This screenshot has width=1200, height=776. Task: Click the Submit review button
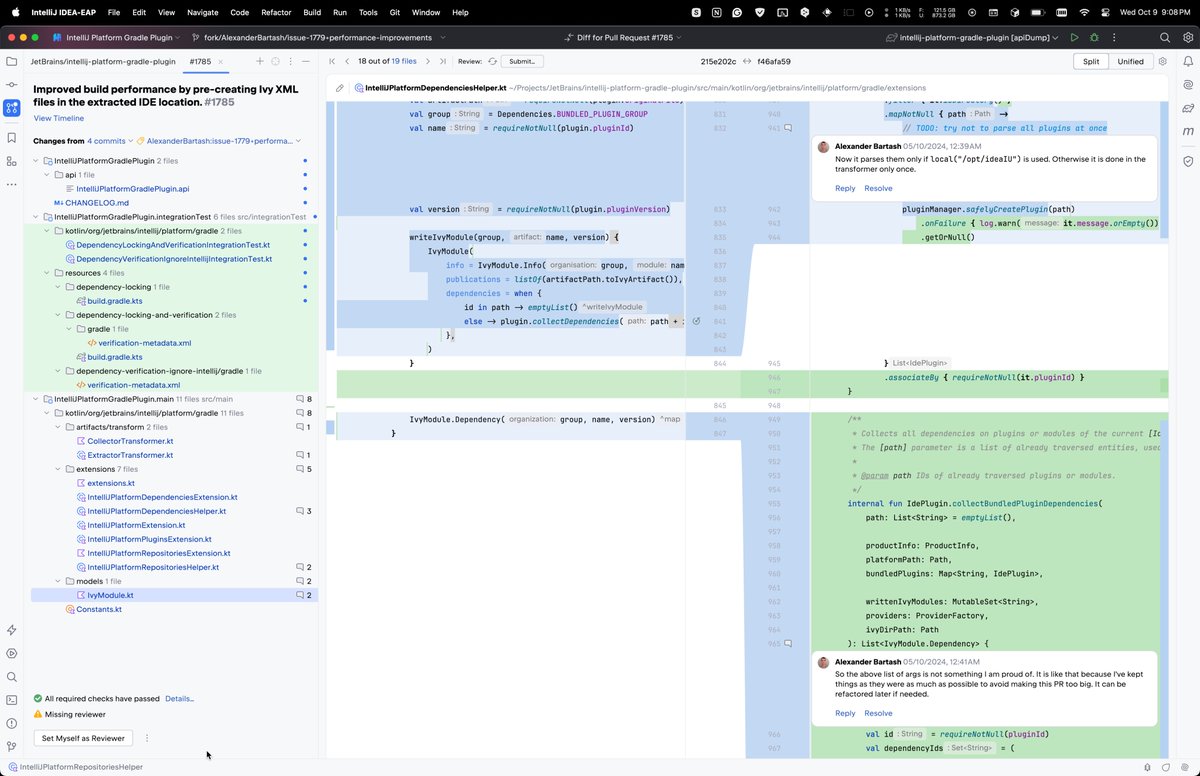[x=522, y=61]
